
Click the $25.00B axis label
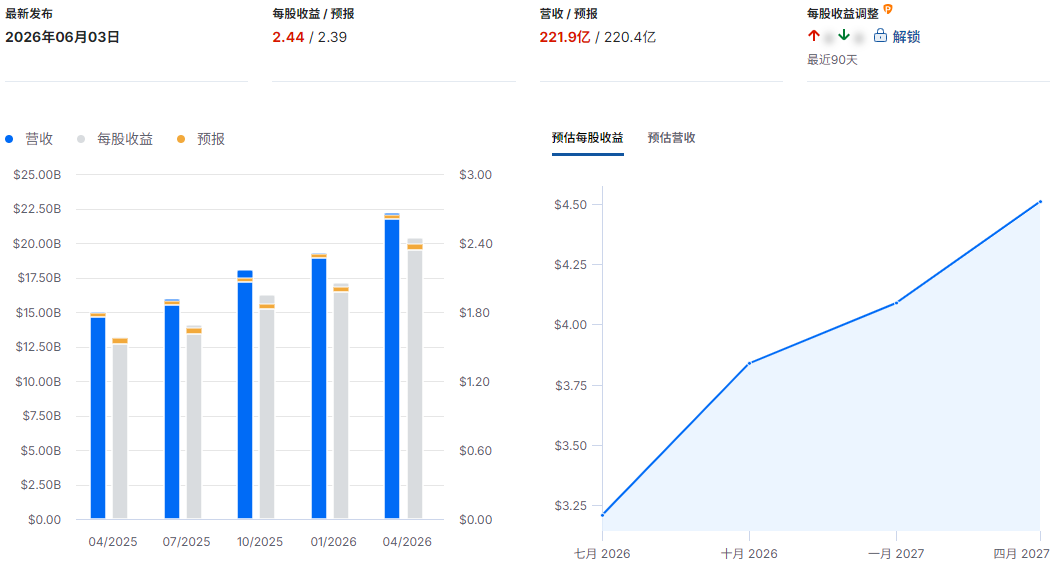click(37, 175)
